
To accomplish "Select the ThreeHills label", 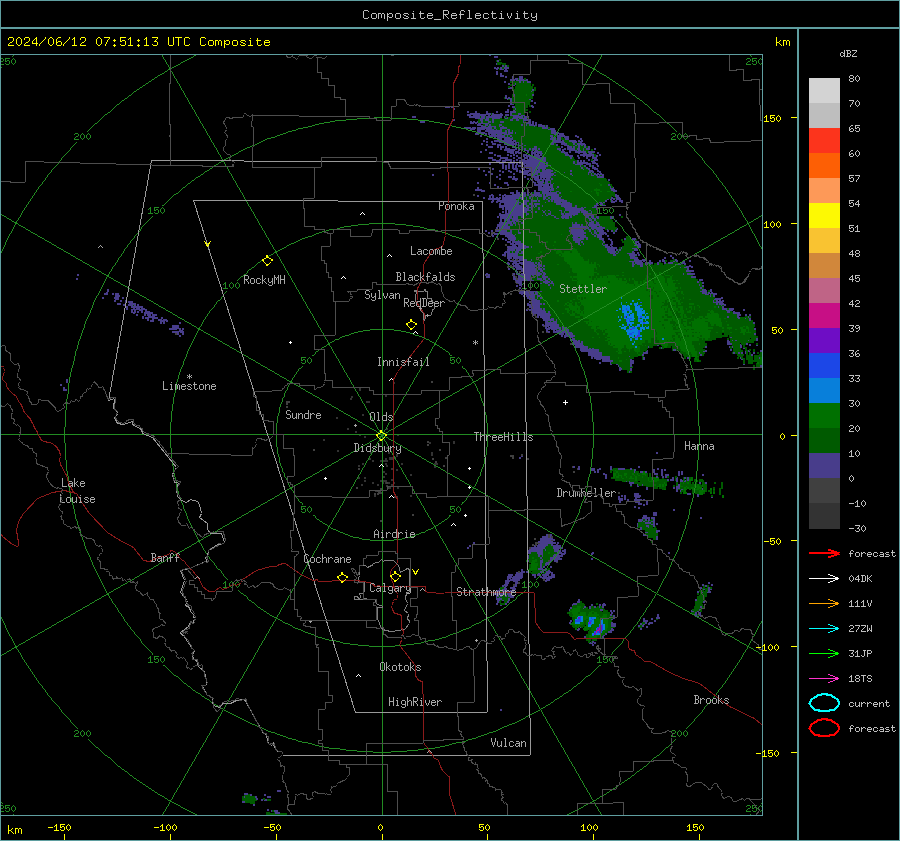I will (x=503, y=437).
